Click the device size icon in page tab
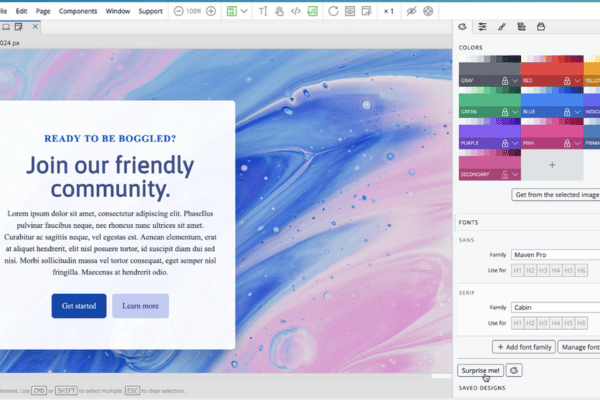 pos(6,27)
